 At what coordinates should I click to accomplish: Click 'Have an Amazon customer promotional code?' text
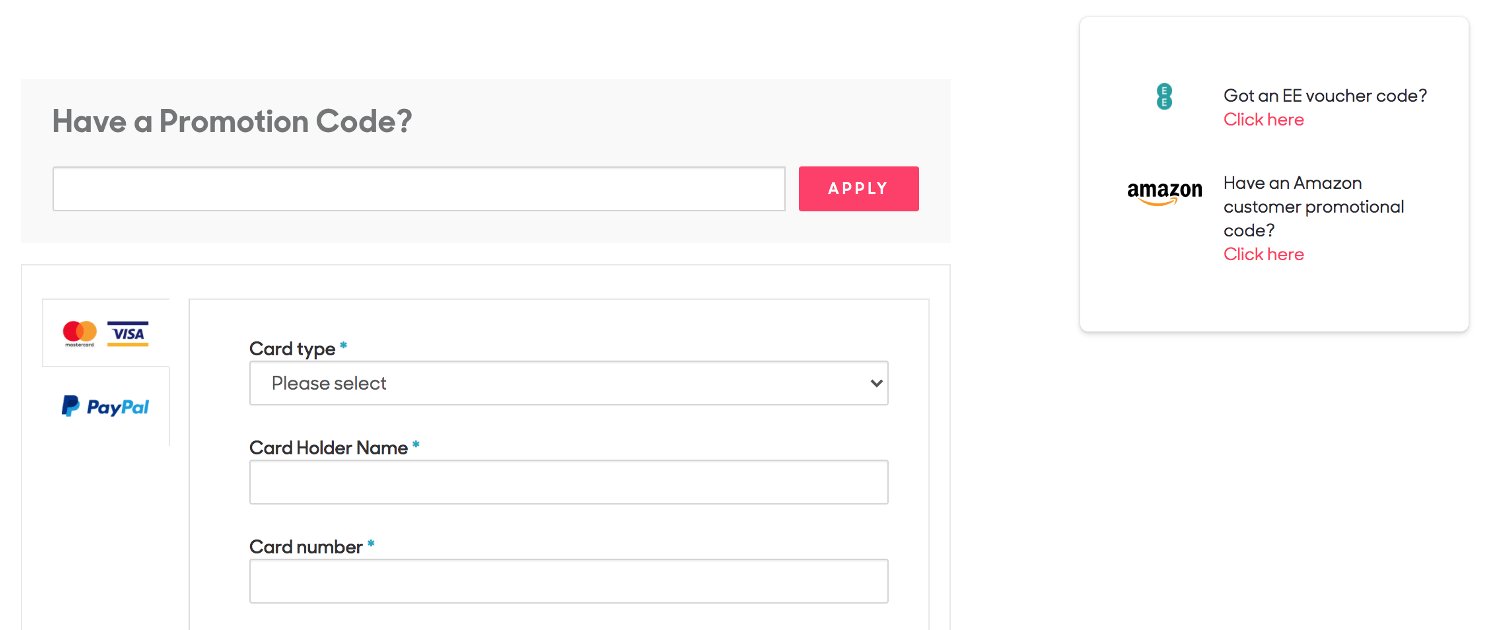tap(1314, 207)
